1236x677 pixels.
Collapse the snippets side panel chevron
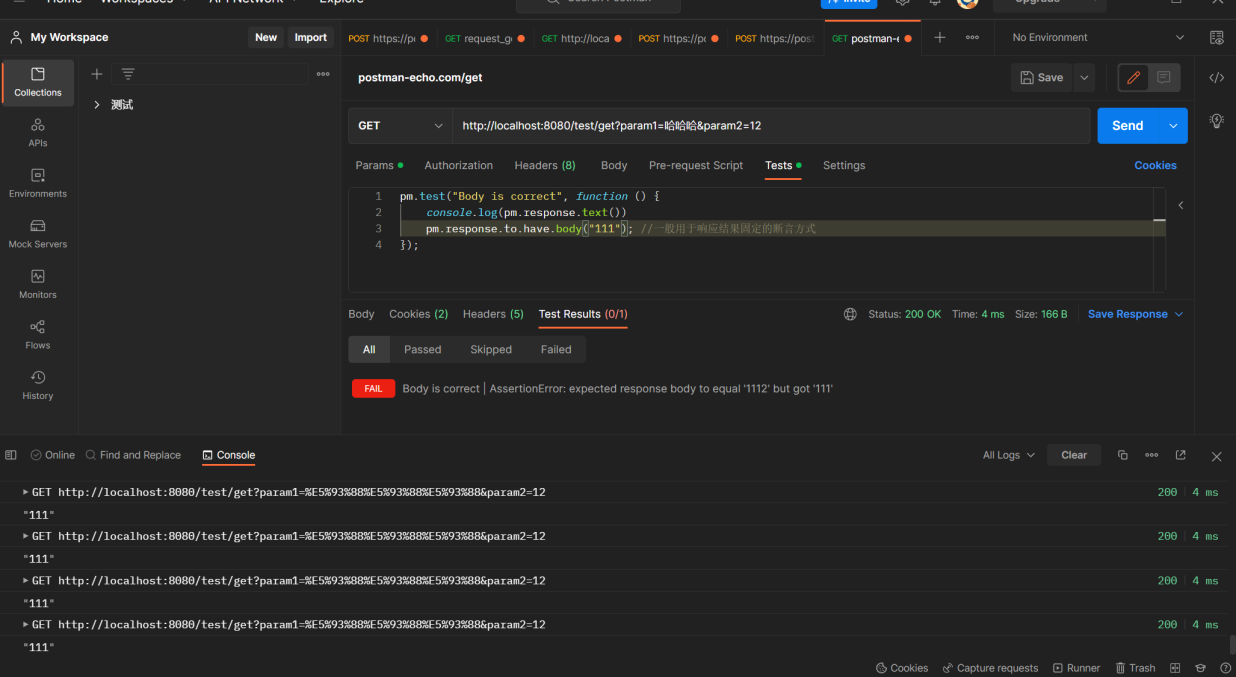click(1180, 205)
